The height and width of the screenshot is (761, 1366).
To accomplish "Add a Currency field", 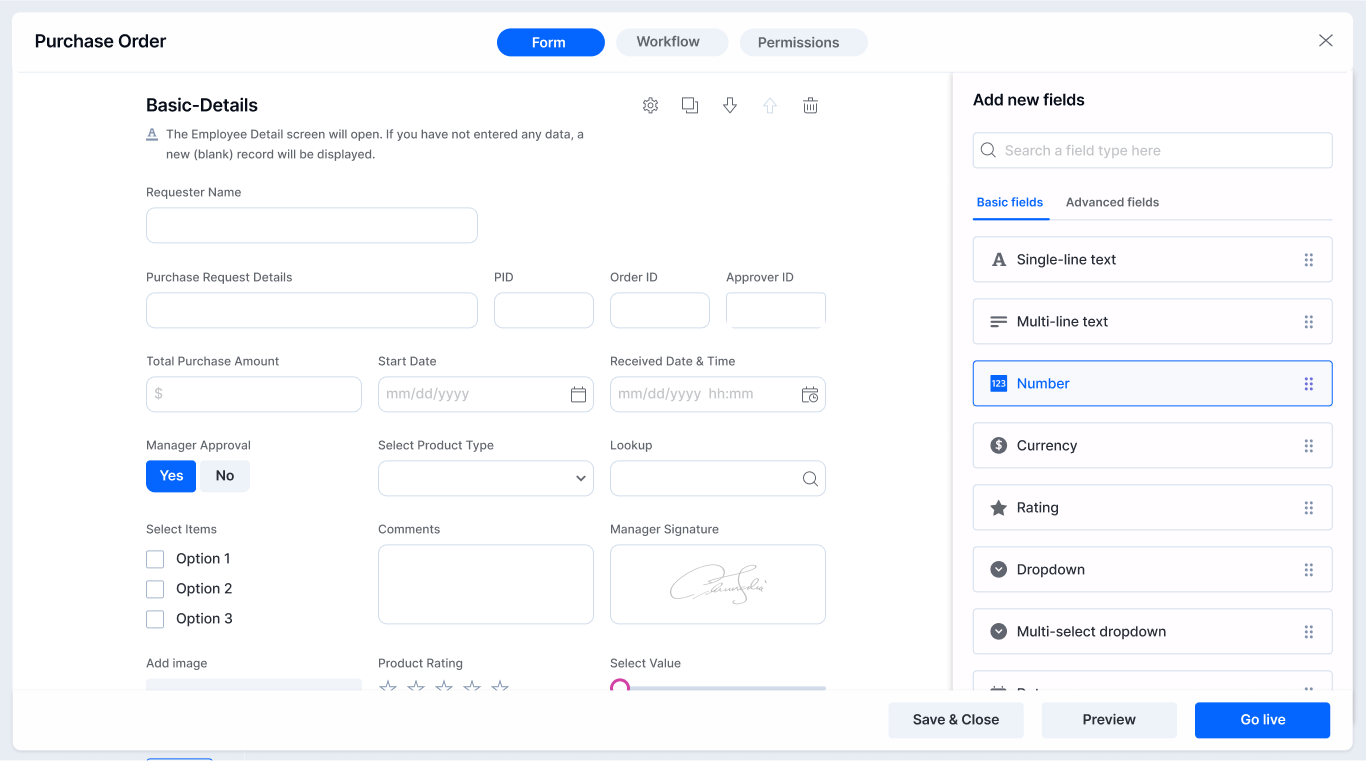I will click(1152, 446).
